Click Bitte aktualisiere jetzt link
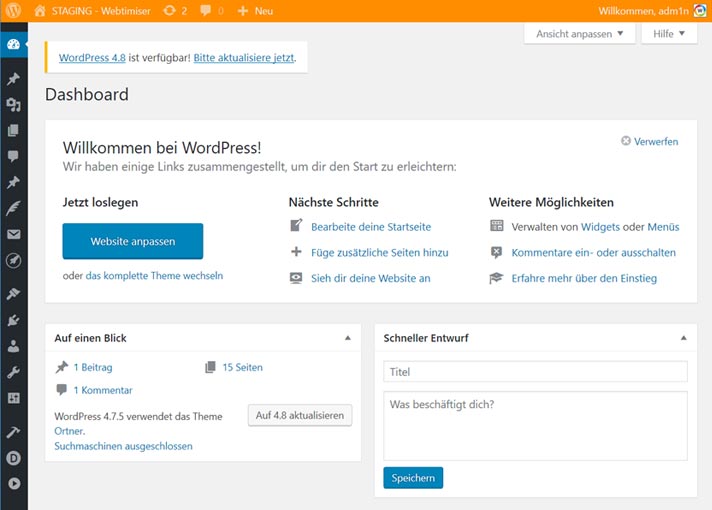 pos(244,58)
